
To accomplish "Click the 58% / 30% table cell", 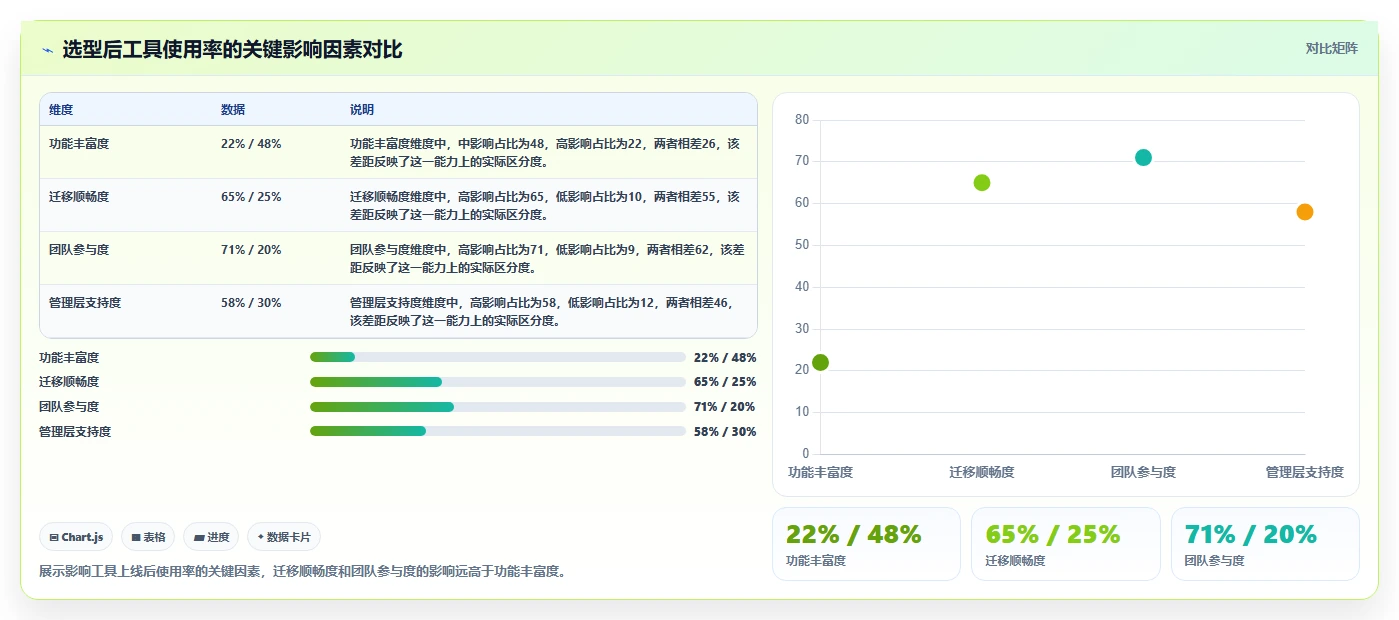I will pos(251,303).
